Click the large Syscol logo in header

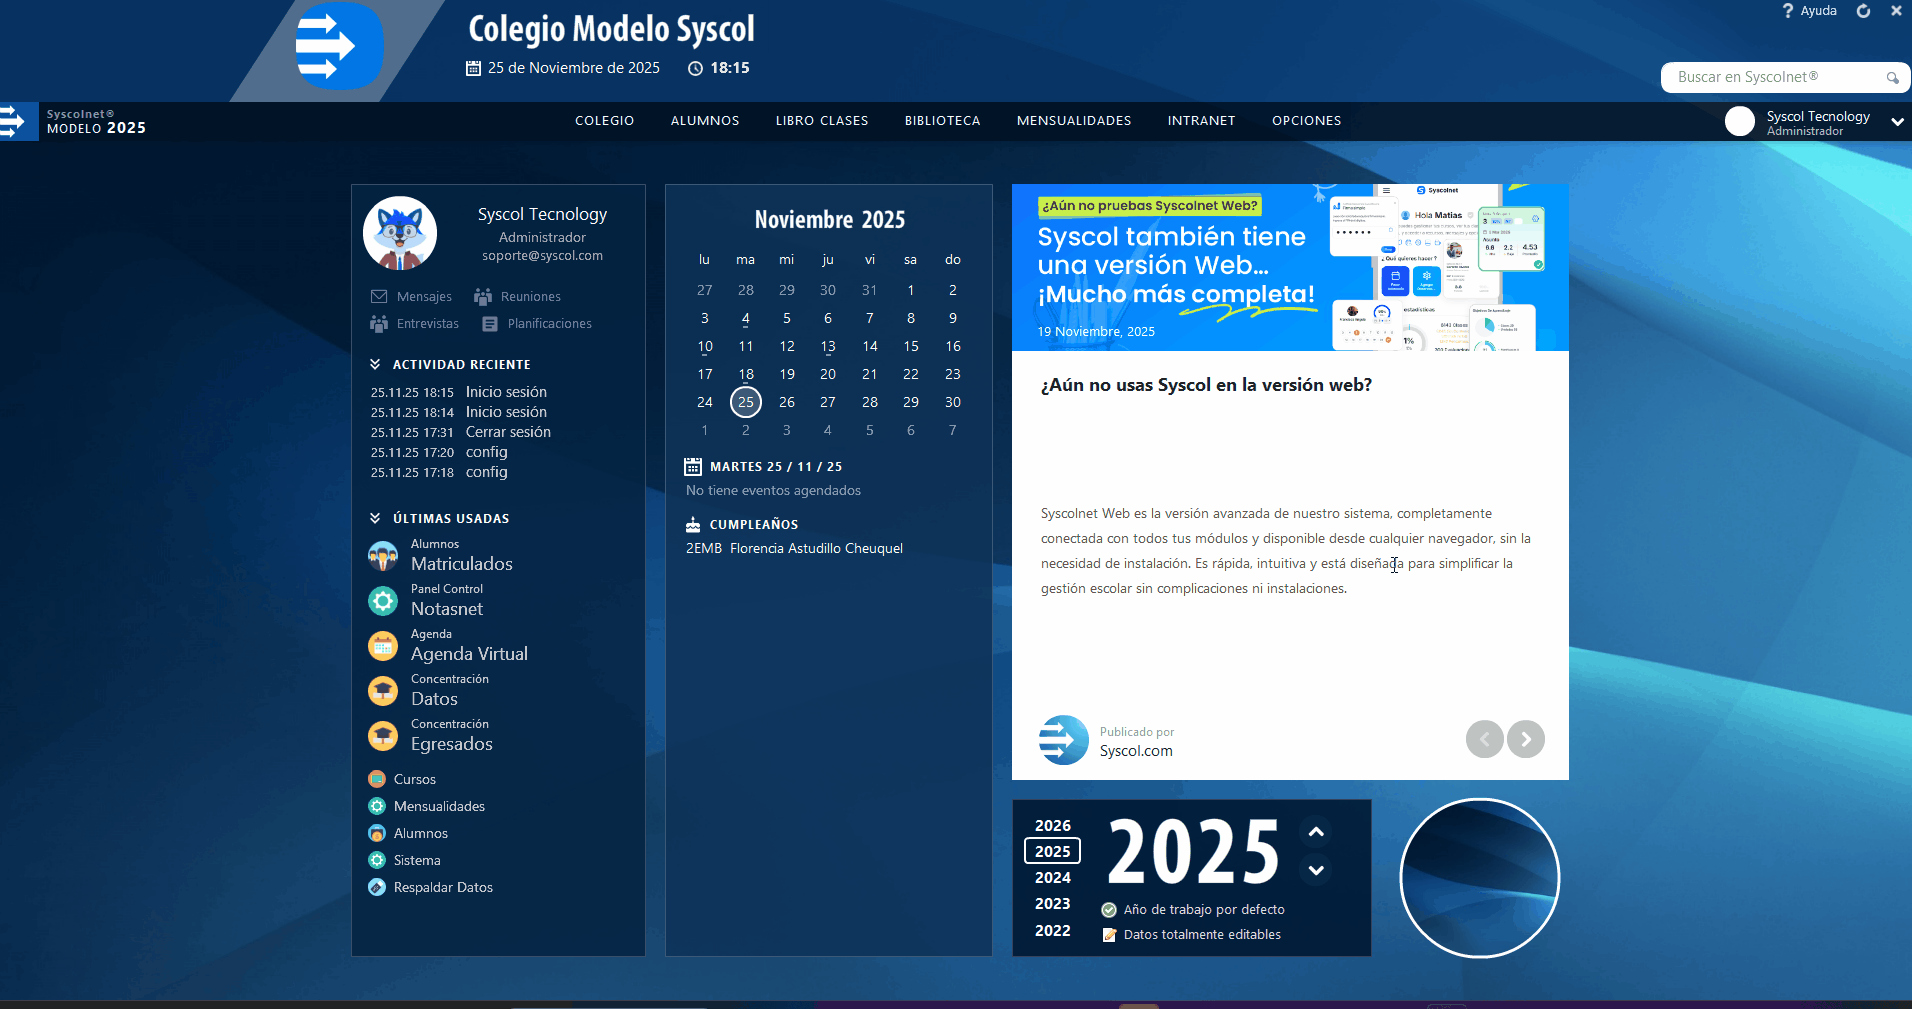pos(340,46)
